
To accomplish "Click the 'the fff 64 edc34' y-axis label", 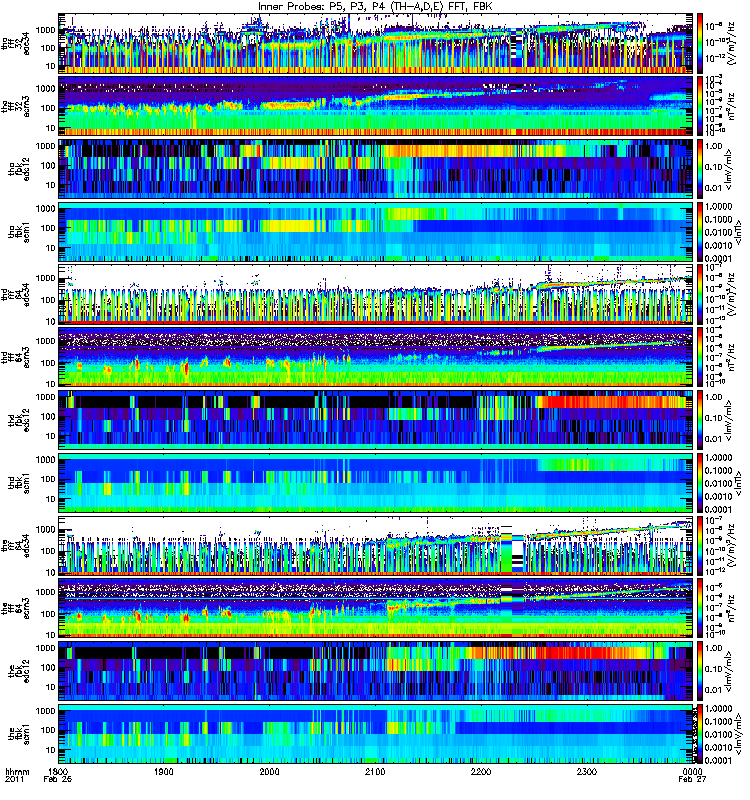I will (x=16, y=546).
